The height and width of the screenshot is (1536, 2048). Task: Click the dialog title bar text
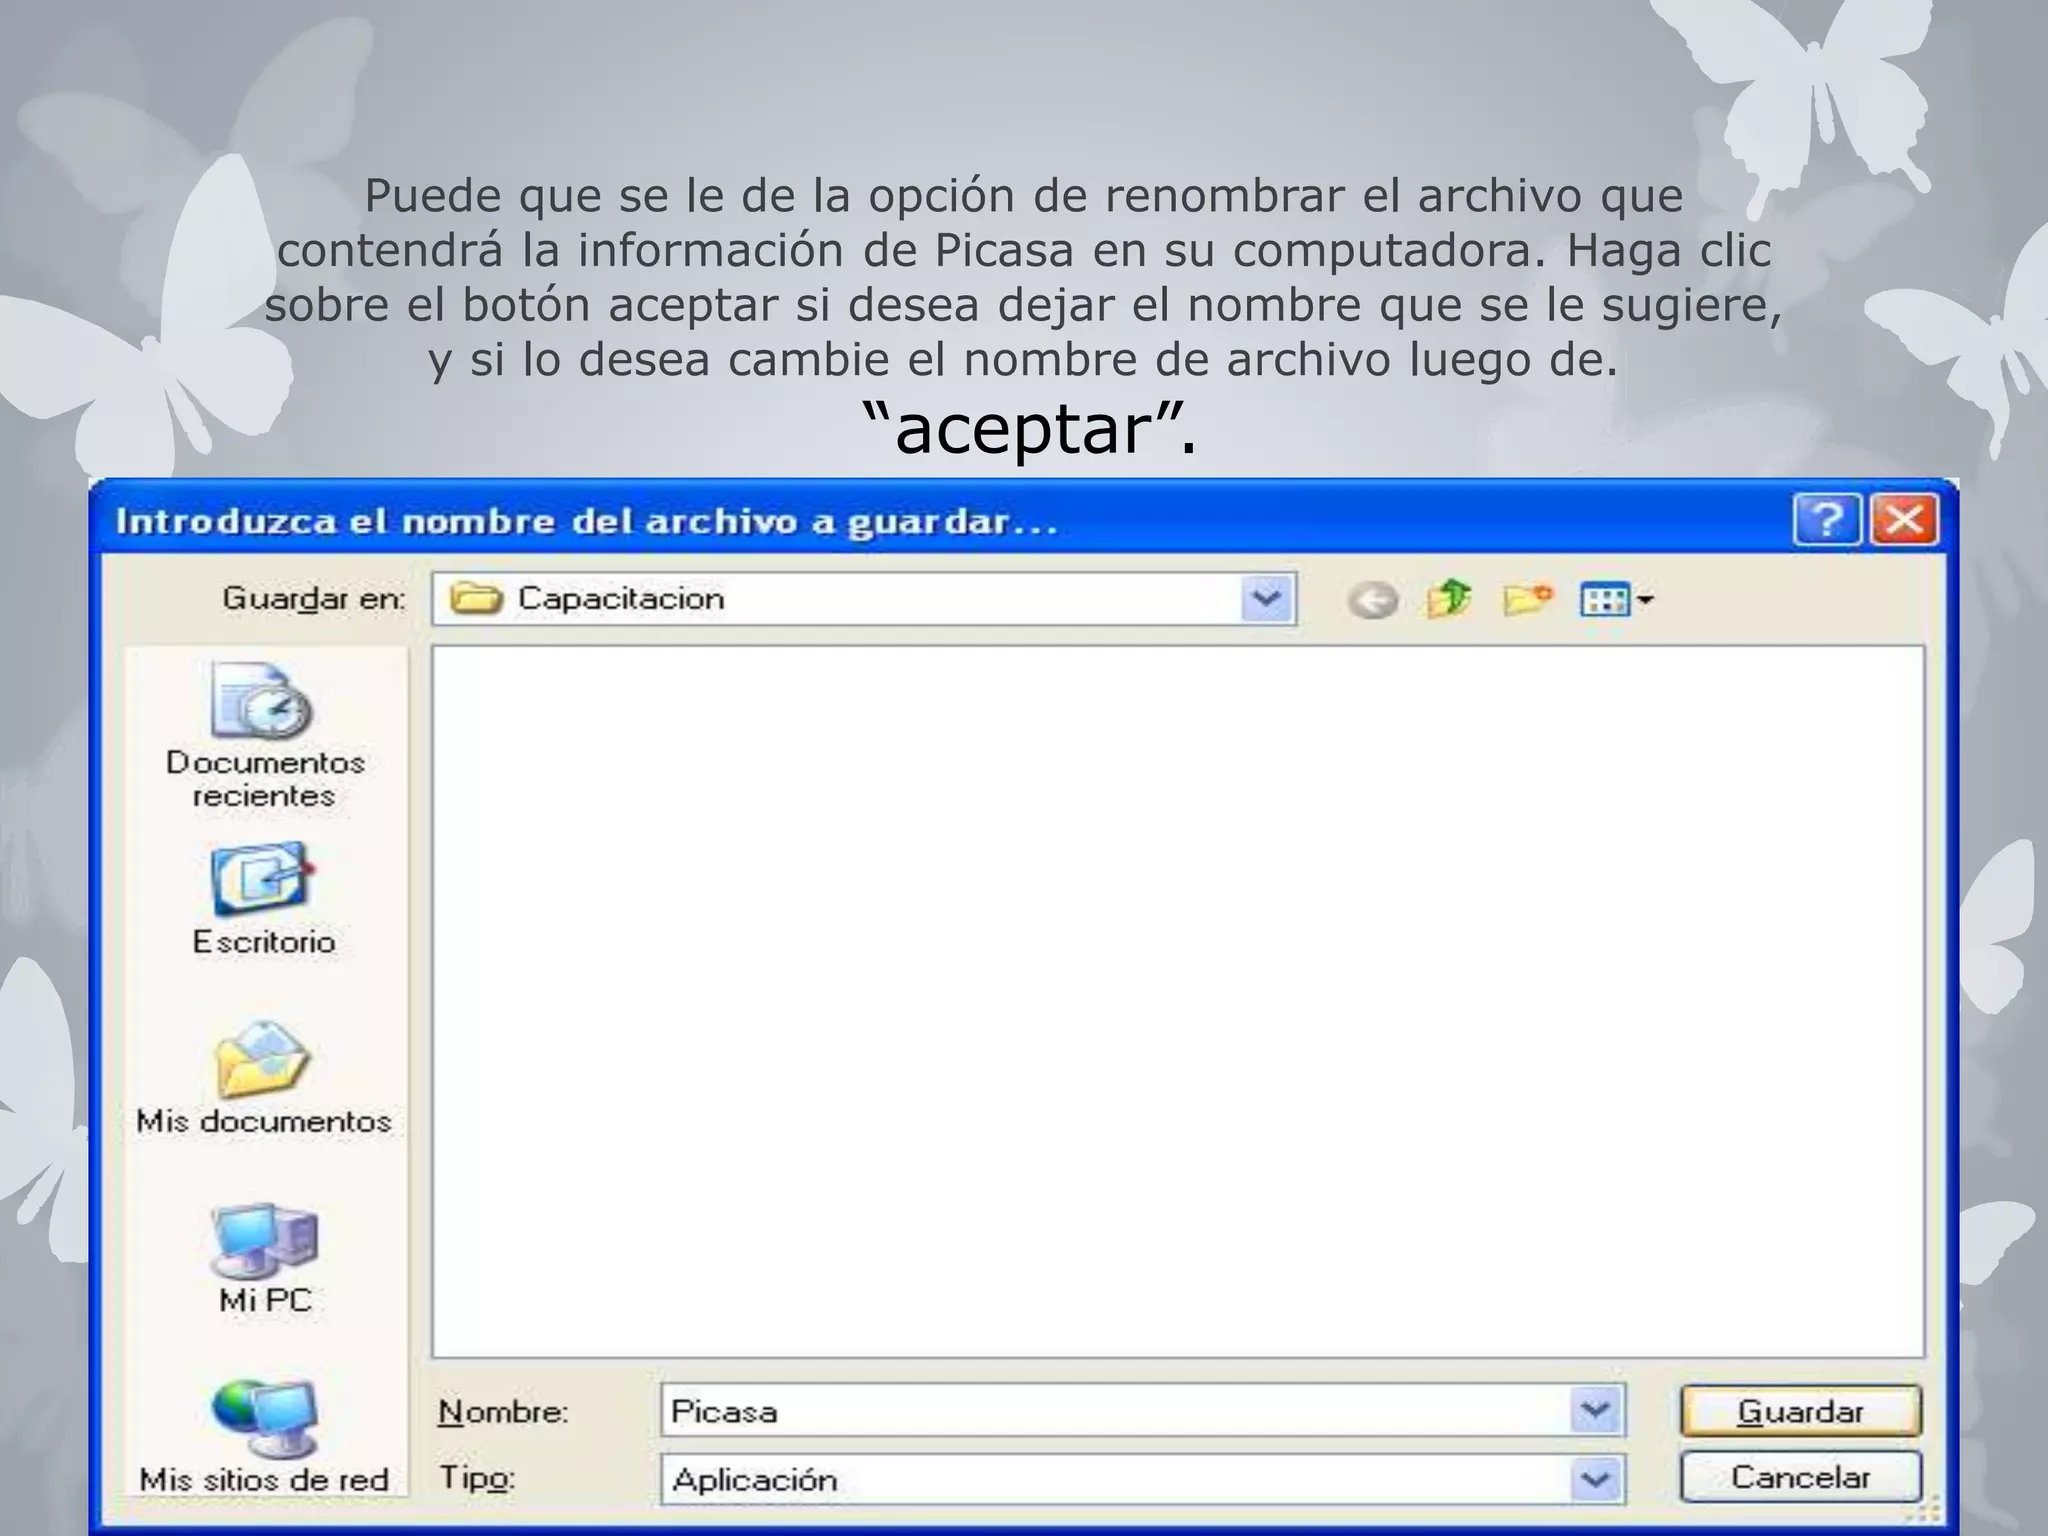point(587,522)
